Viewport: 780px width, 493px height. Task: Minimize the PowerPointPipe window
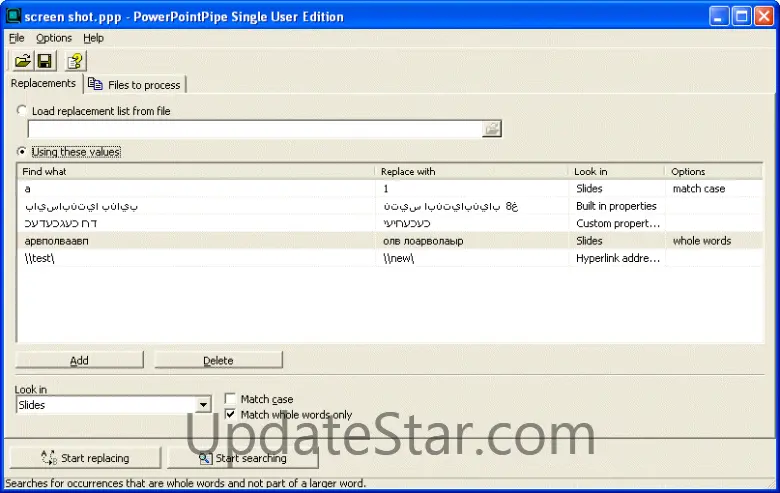coord(718,16)
